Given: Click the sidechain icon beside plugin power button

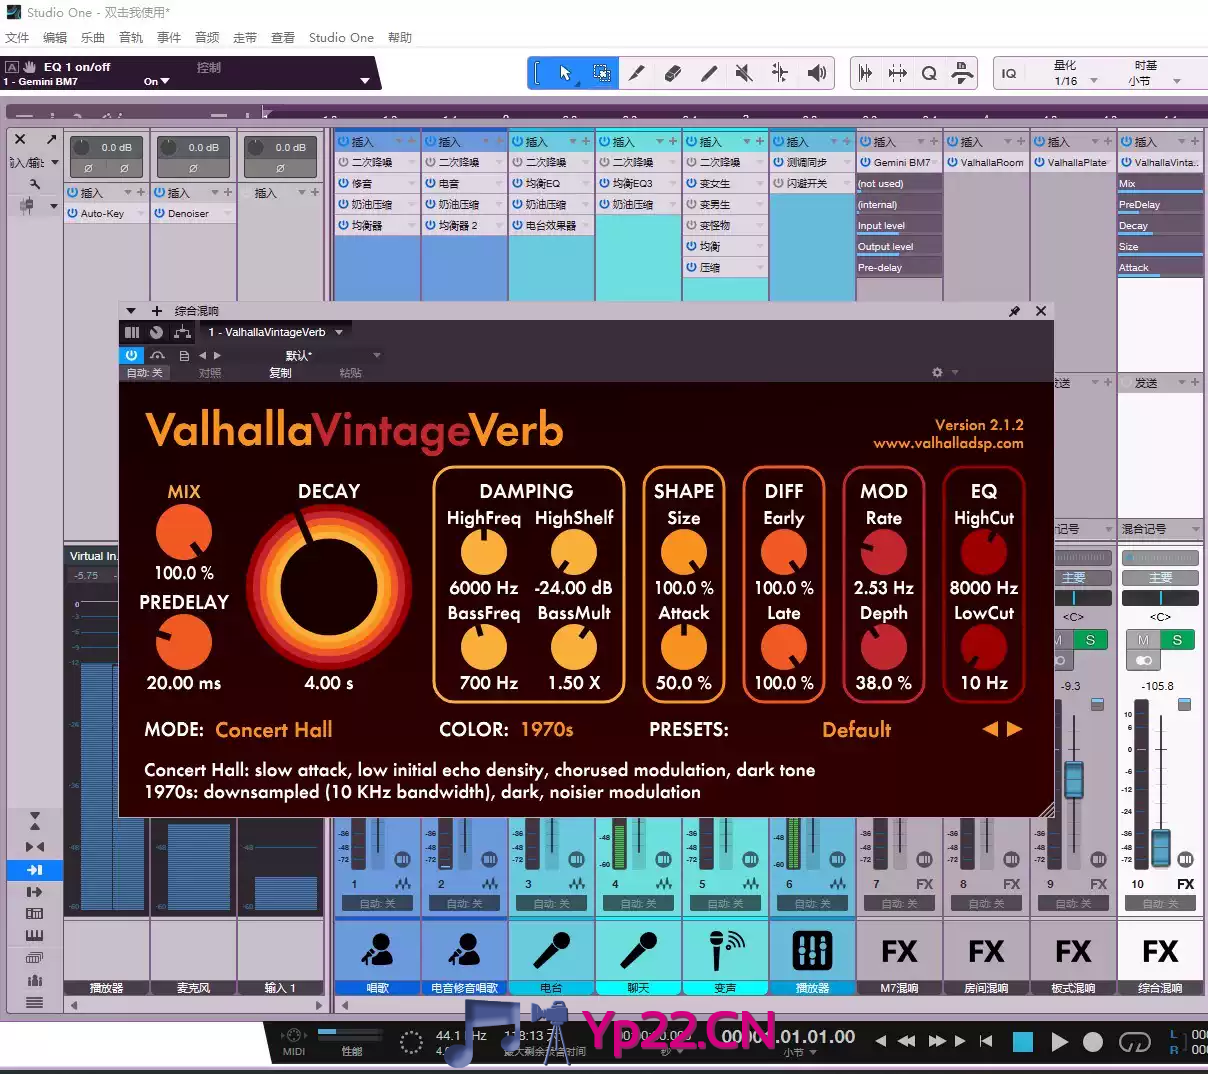Looking at the screenshot, I should tap(158, 355).
